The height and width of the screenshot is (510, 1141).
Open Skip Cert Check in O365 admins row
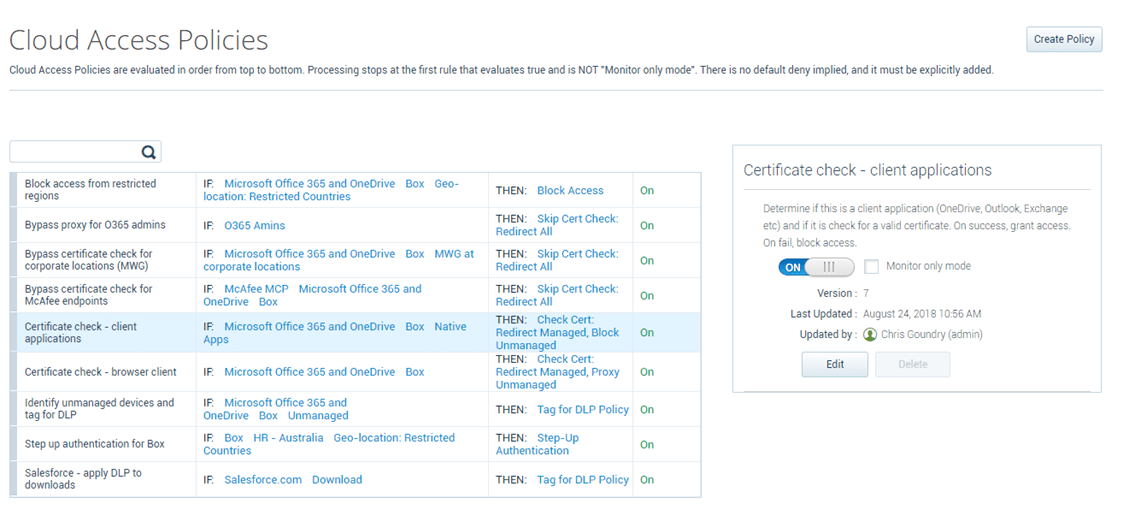pyautogui.click(x=557, y=226)
